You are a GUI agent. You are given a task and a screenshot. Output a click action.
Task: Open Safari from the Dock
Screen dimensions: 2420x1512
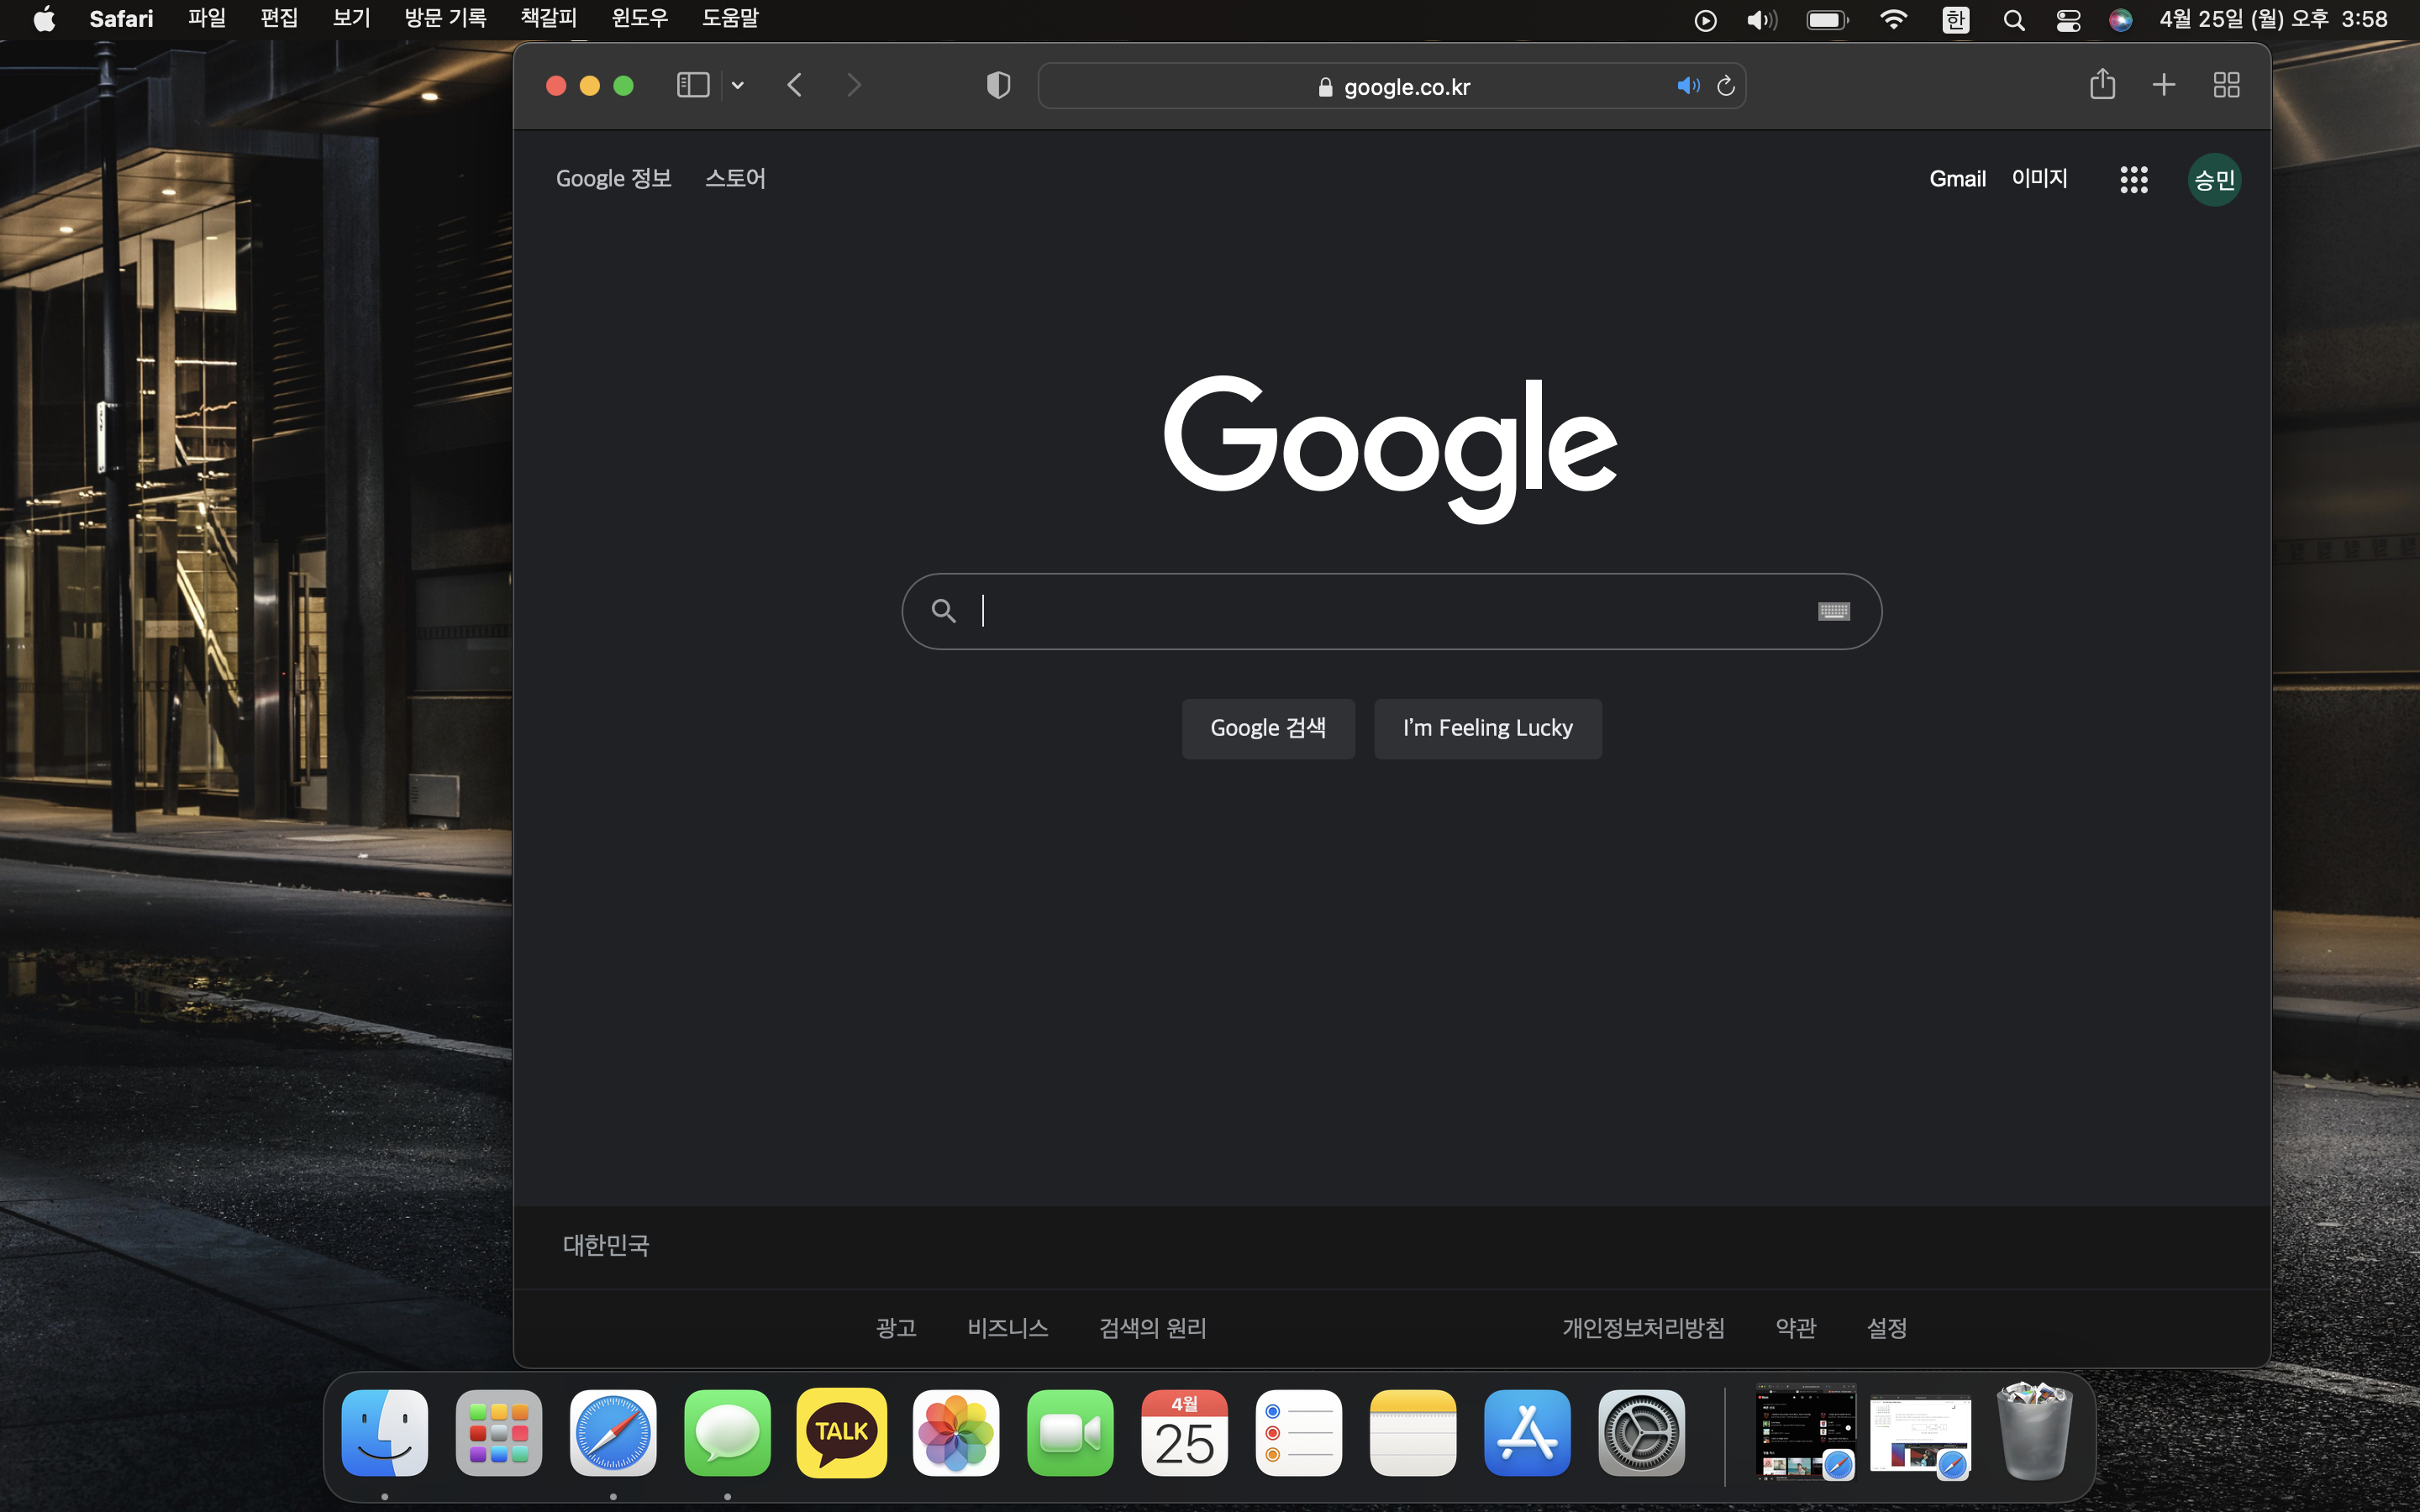point(613,1432)
